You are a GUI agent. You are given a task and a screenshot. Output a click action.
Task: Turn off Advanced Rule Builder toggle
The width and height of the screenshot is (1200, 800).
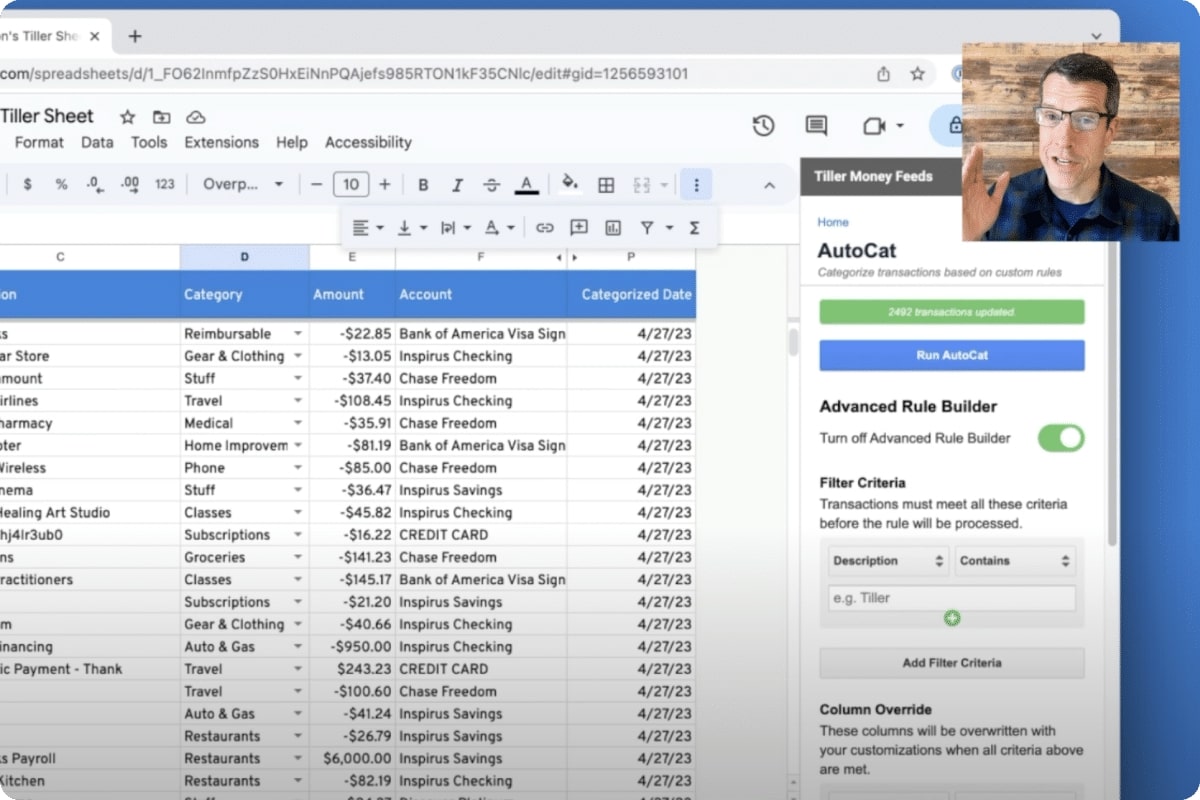pos(1061,438)
